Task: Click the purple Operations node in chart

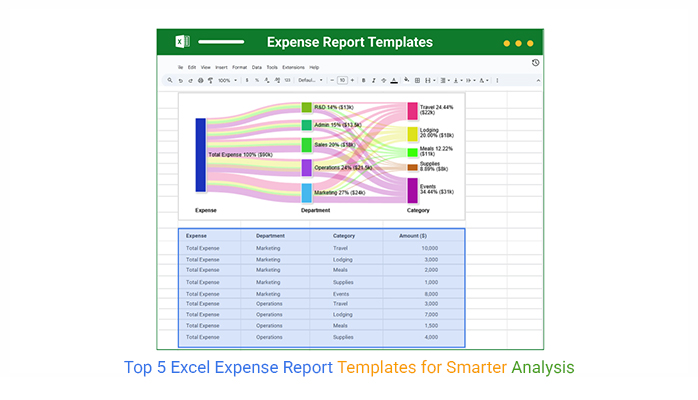Action: [x=306, y=168]
